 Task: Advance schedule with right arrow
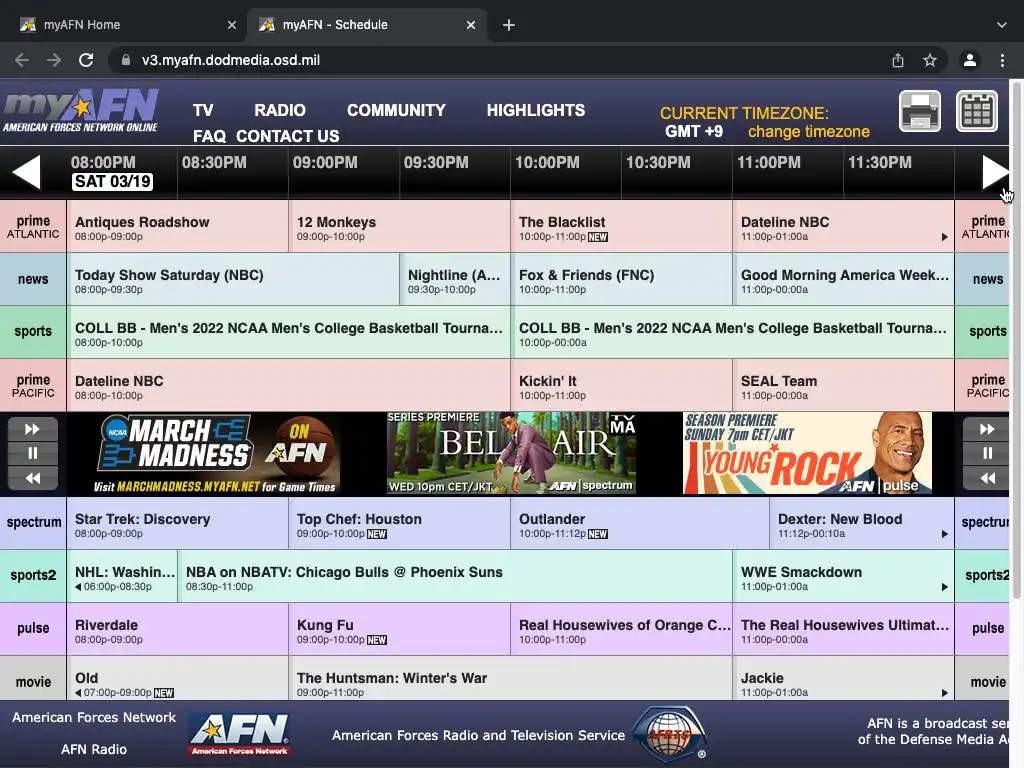[x=996, y=172]
